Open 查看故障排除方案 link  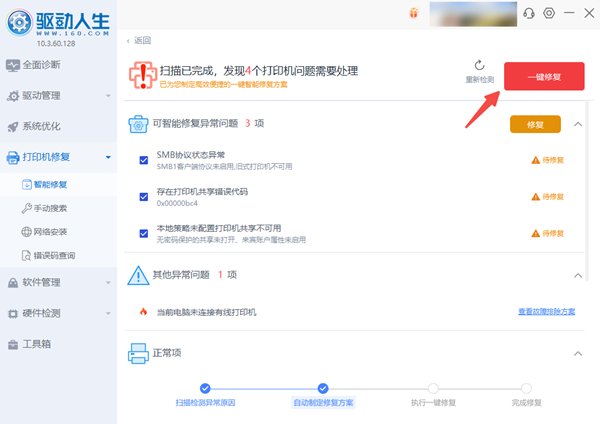click(x=546, y=312)
